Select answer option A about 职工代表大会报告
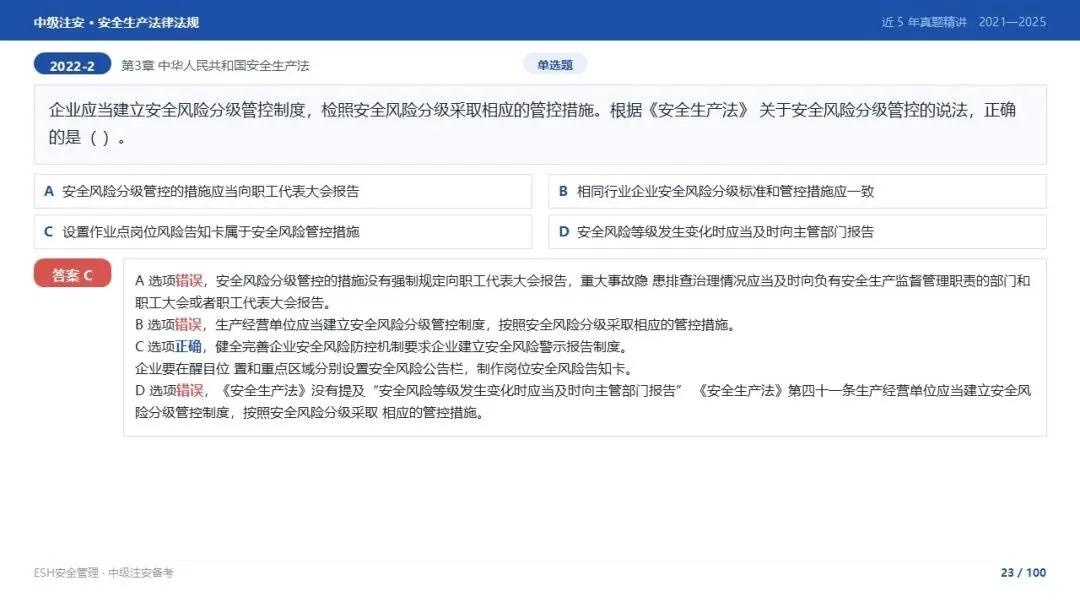This screenshot has width=1080, height=608. pos(282,191)
